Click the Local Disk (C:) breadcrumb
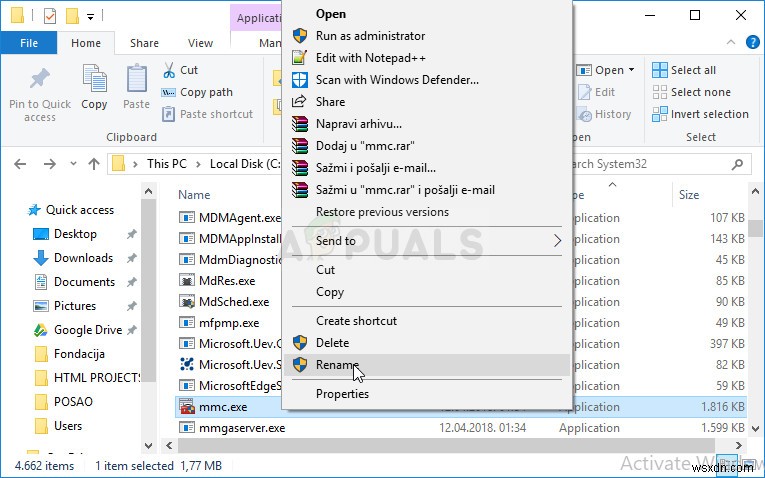 [245, 164]
